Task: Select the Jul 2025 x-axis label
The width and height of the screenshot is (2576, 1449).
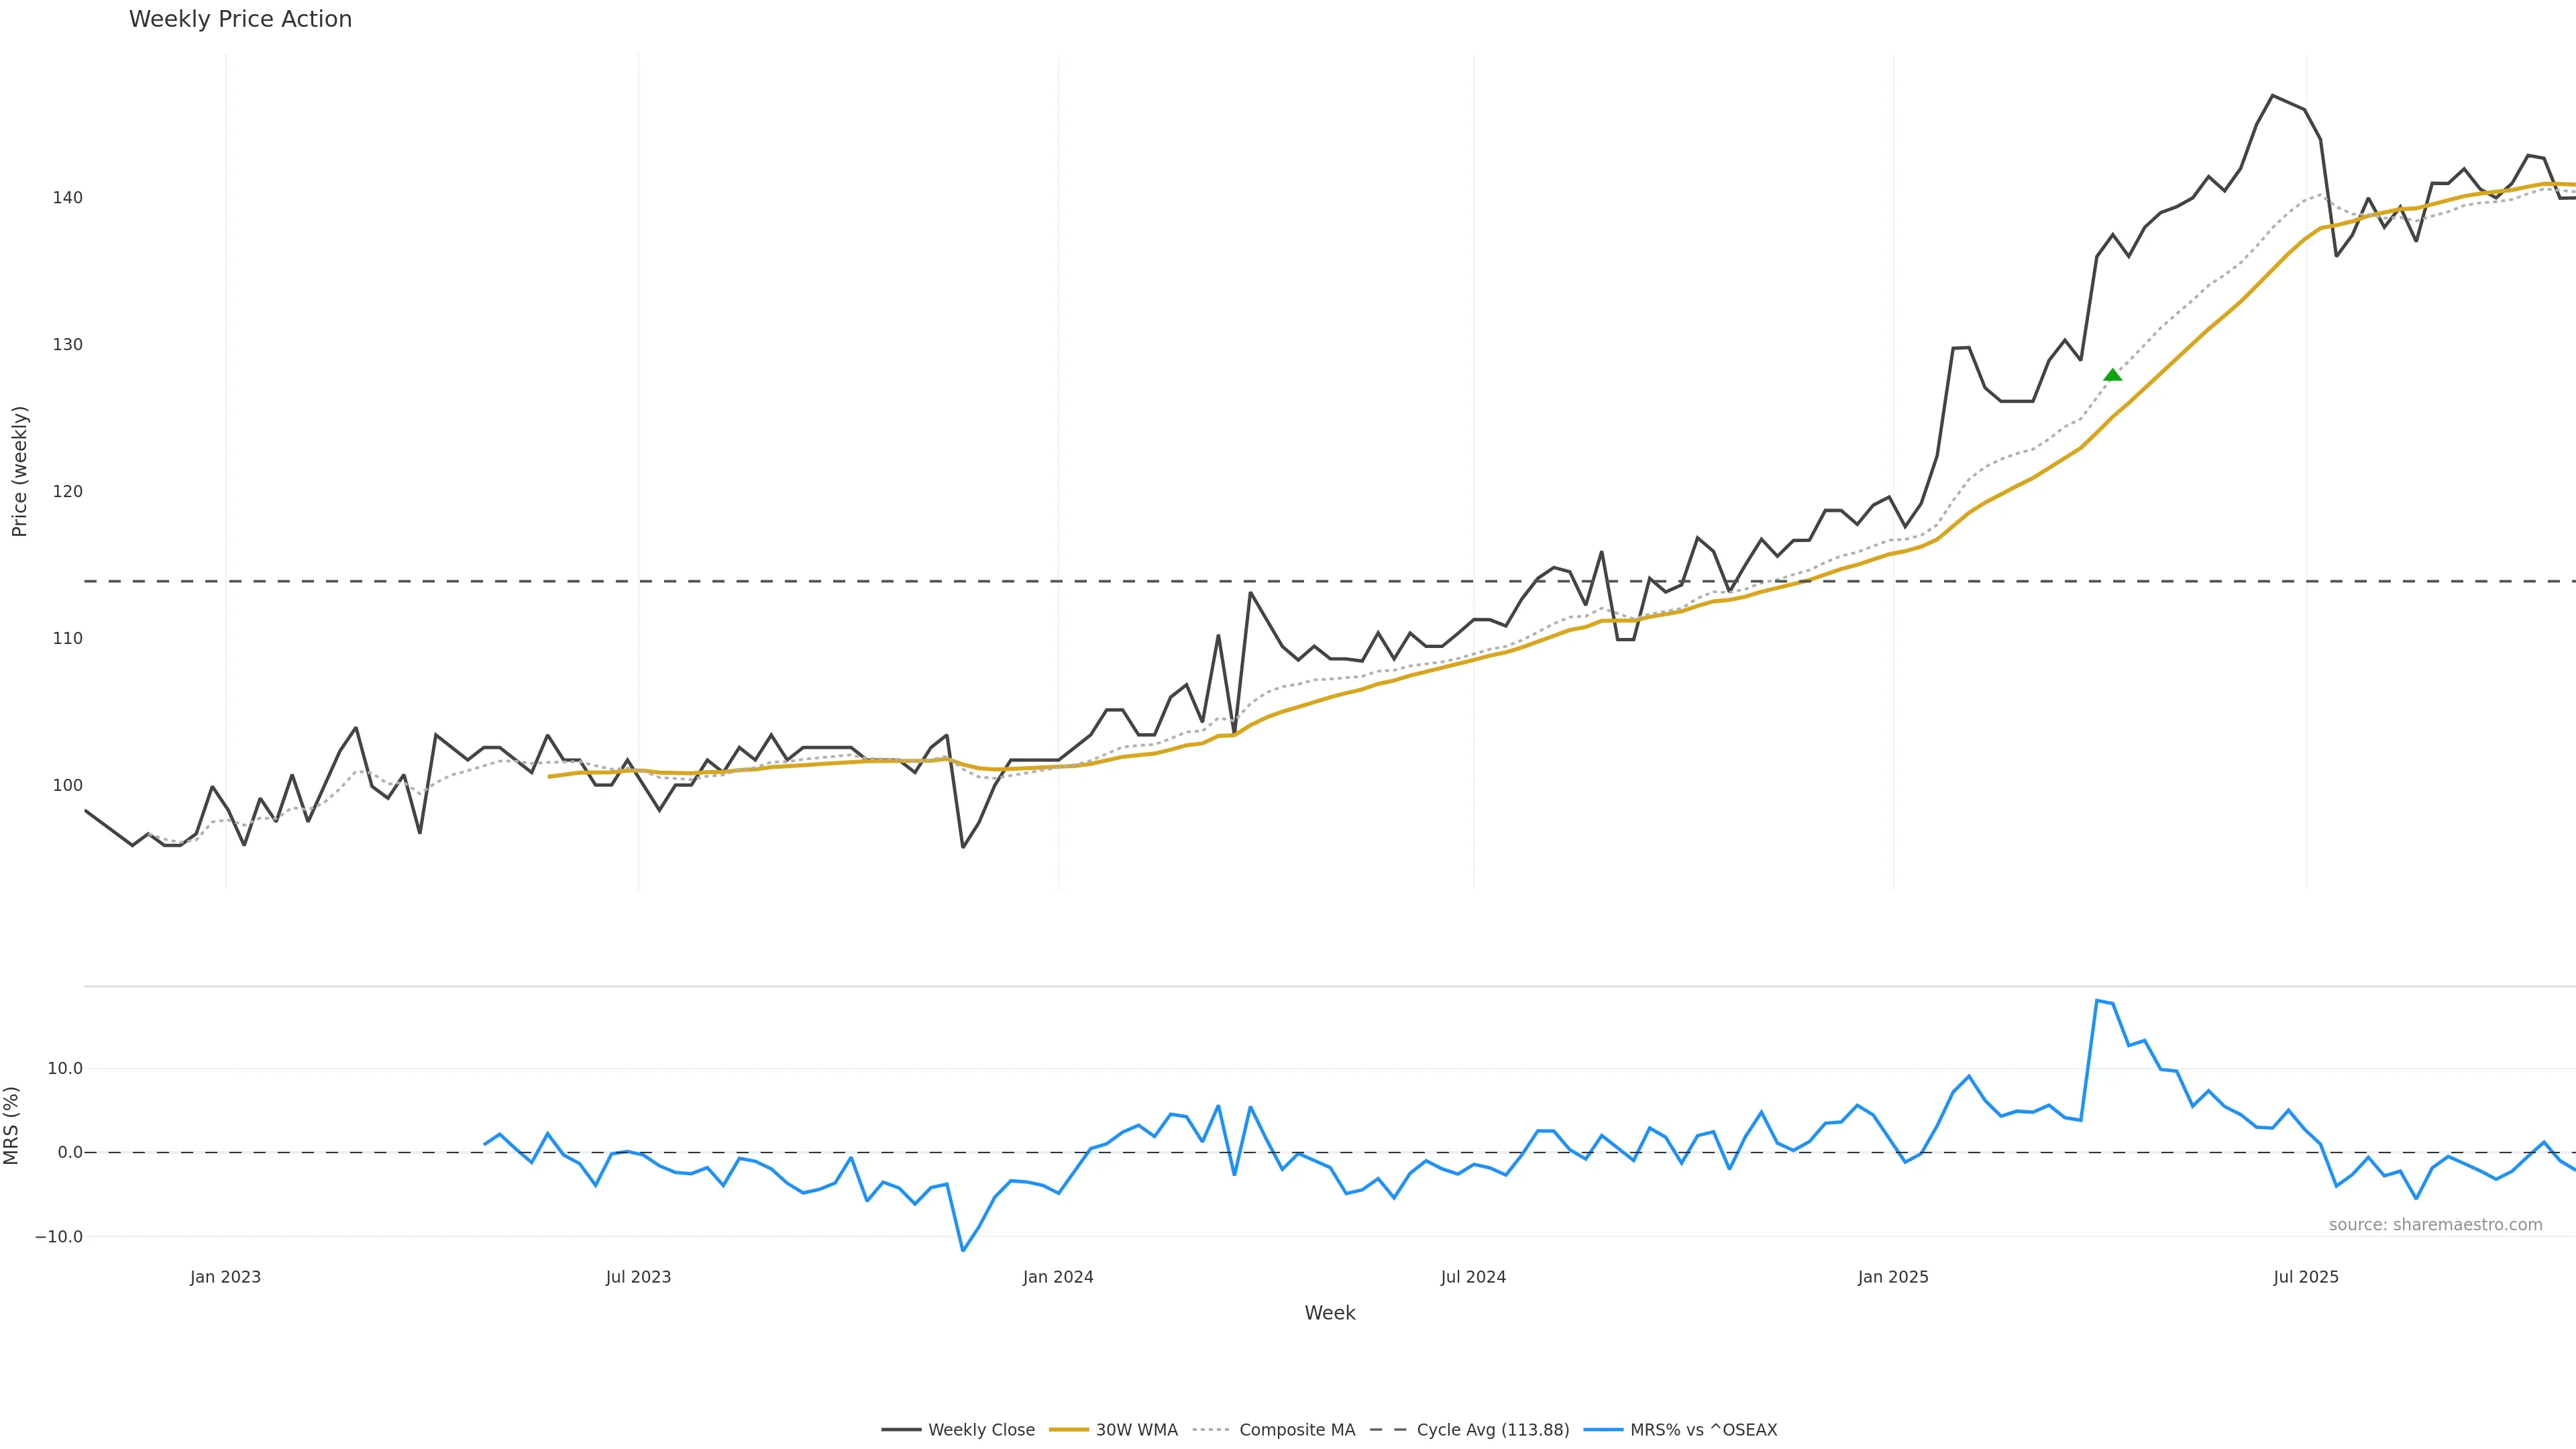Action: click(x=2305, y=1277)
